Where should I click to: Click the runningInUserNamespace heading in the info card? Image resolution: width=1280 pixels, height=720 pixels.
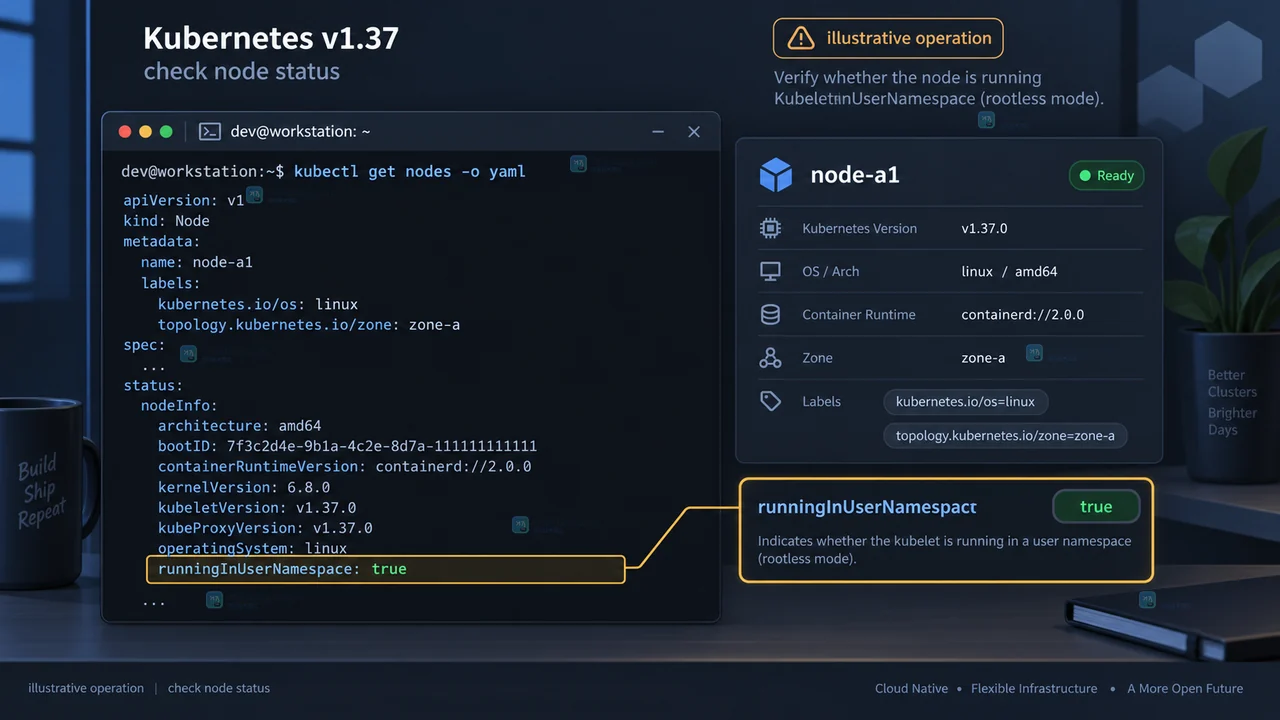867,508
